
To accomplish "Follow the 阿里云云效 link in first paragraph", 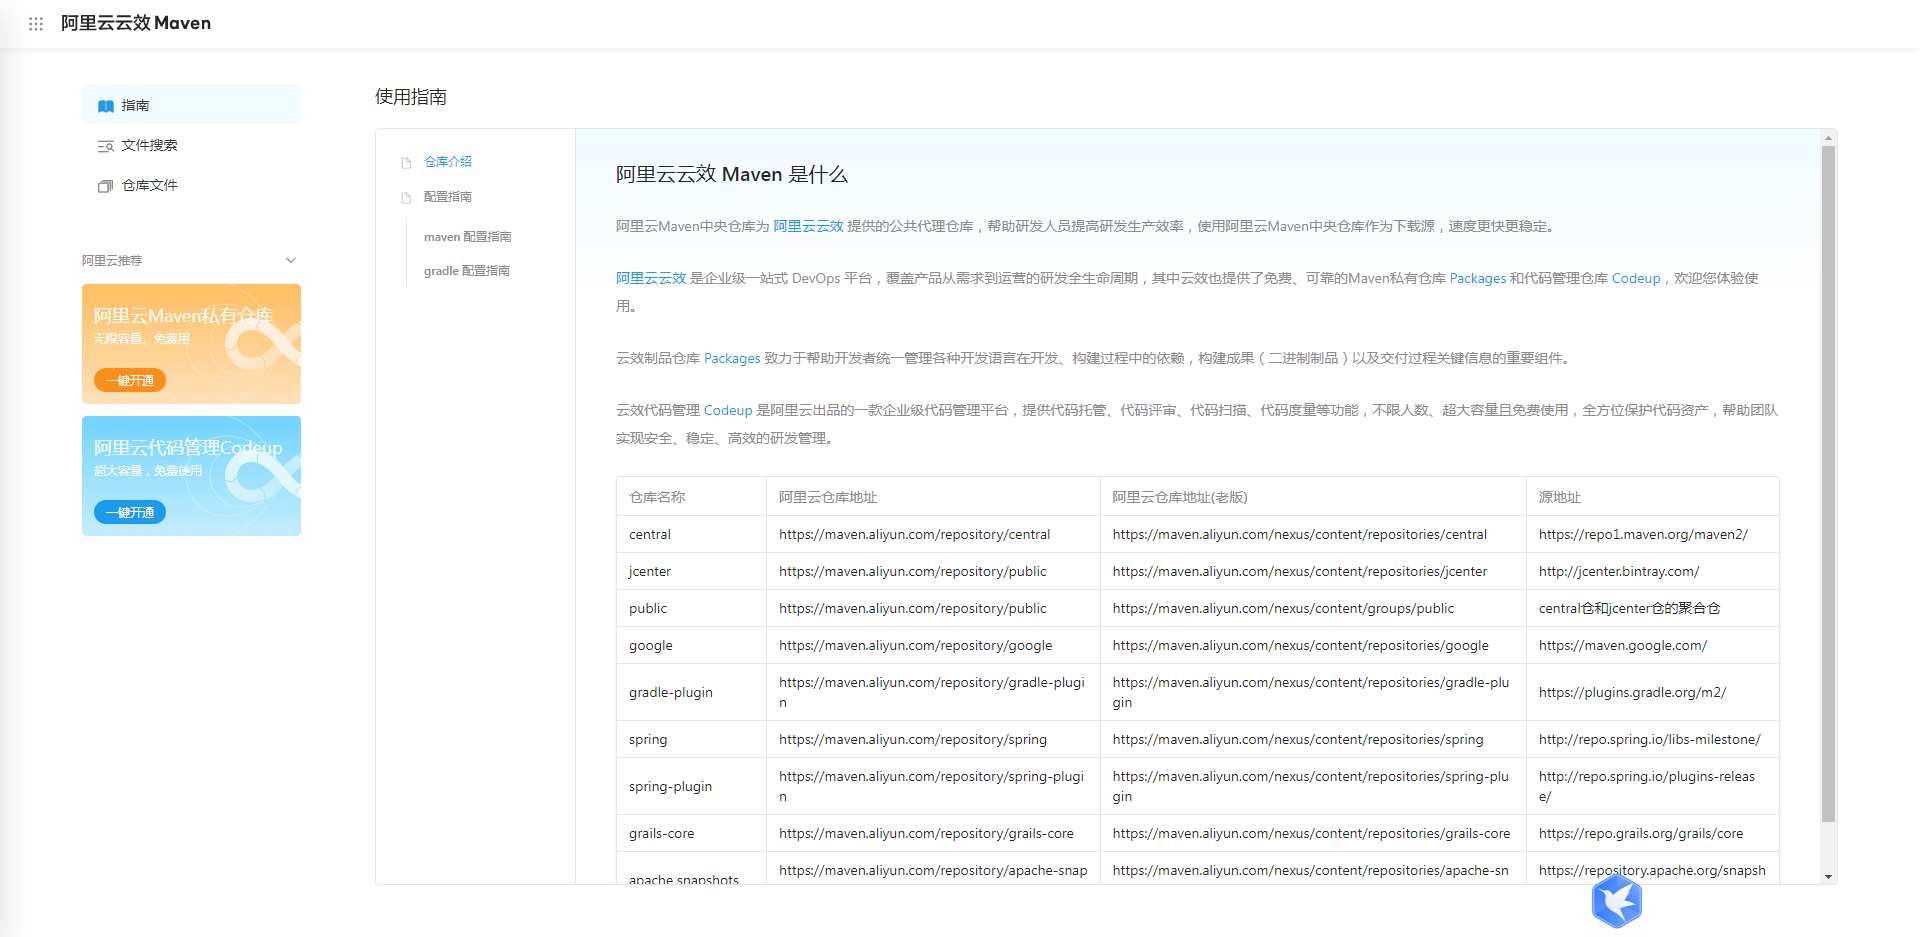I will pos(808,226).
